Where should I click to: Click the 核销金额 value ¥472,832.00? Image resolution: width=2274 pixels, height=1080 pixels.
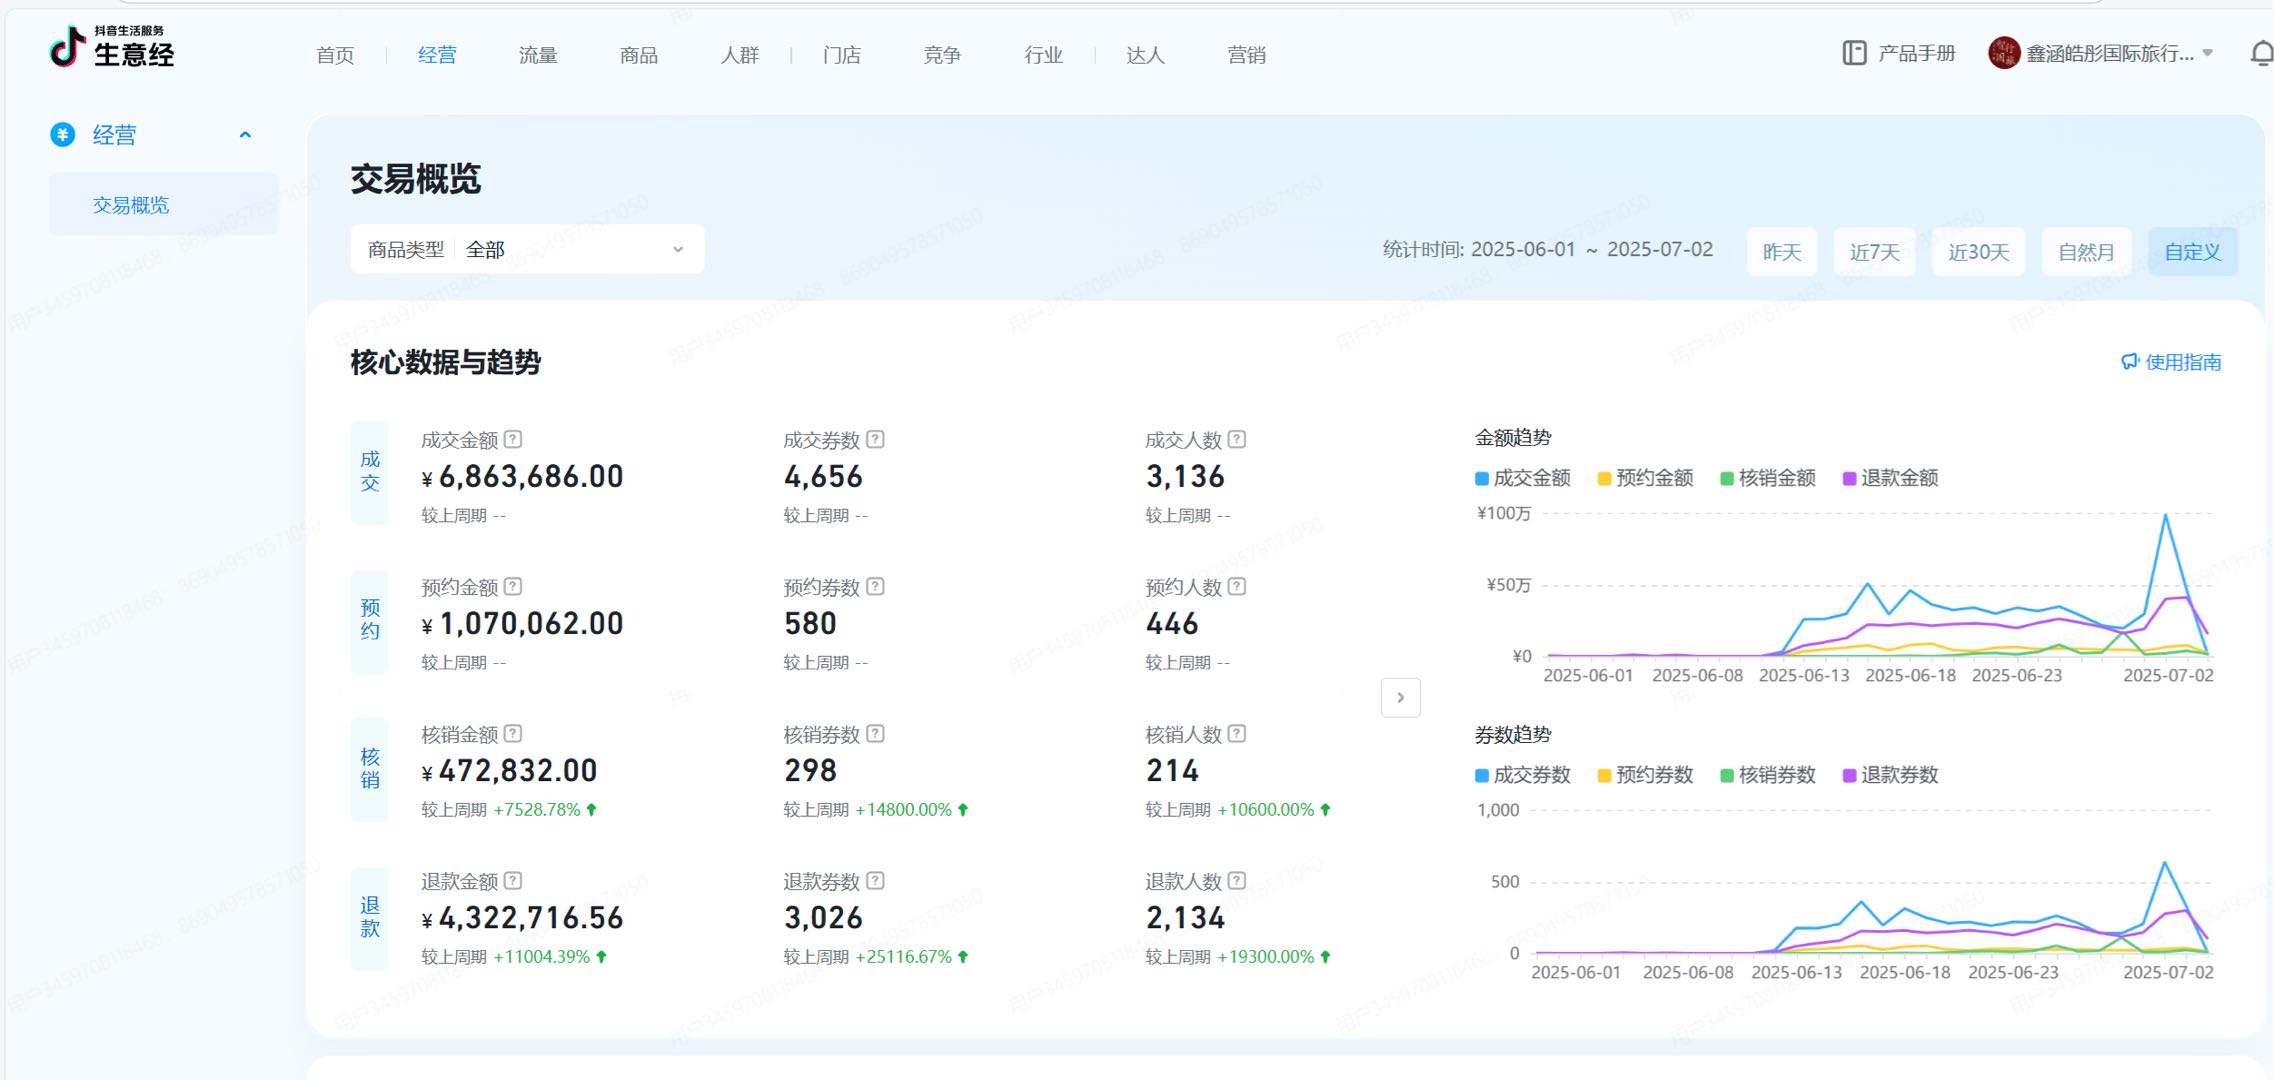[x=509, y=771]
